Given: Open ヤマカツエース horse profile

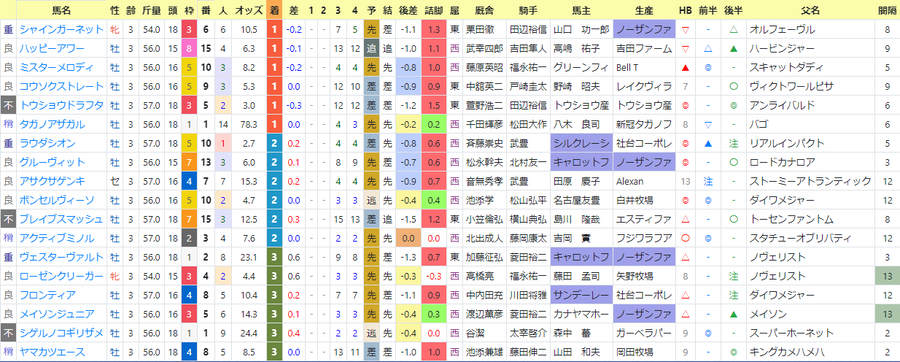Looking at the screenshot, I should [x=52, y=351].
